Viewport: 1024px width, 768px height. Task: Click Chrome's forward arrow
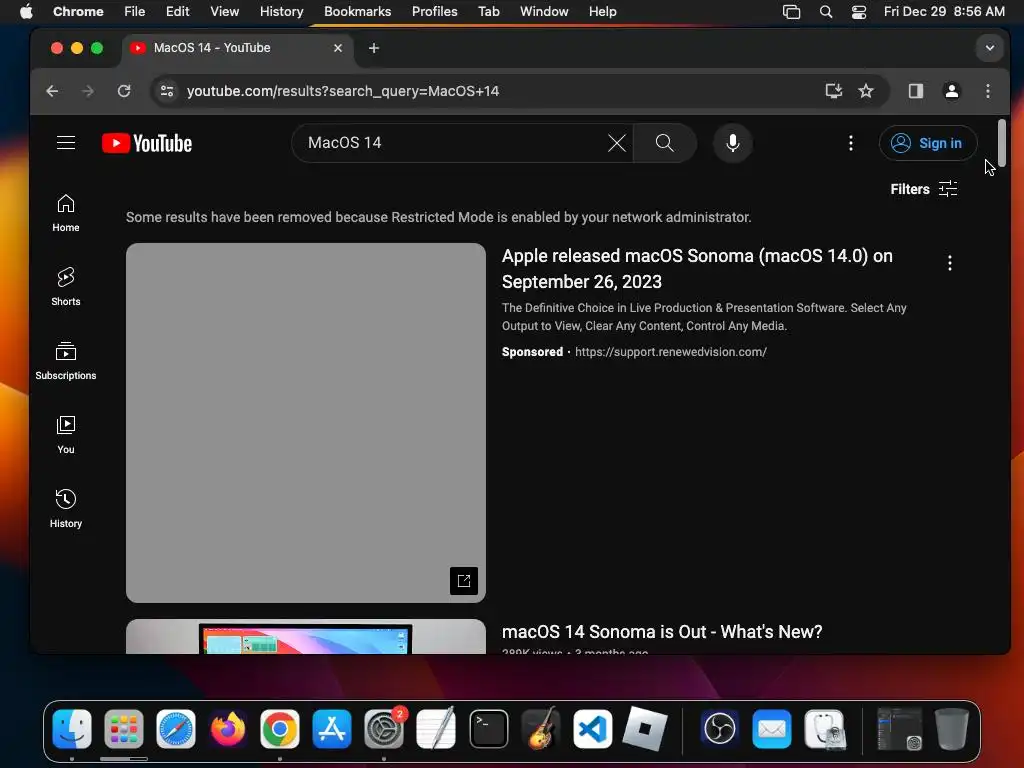(88, 91)
